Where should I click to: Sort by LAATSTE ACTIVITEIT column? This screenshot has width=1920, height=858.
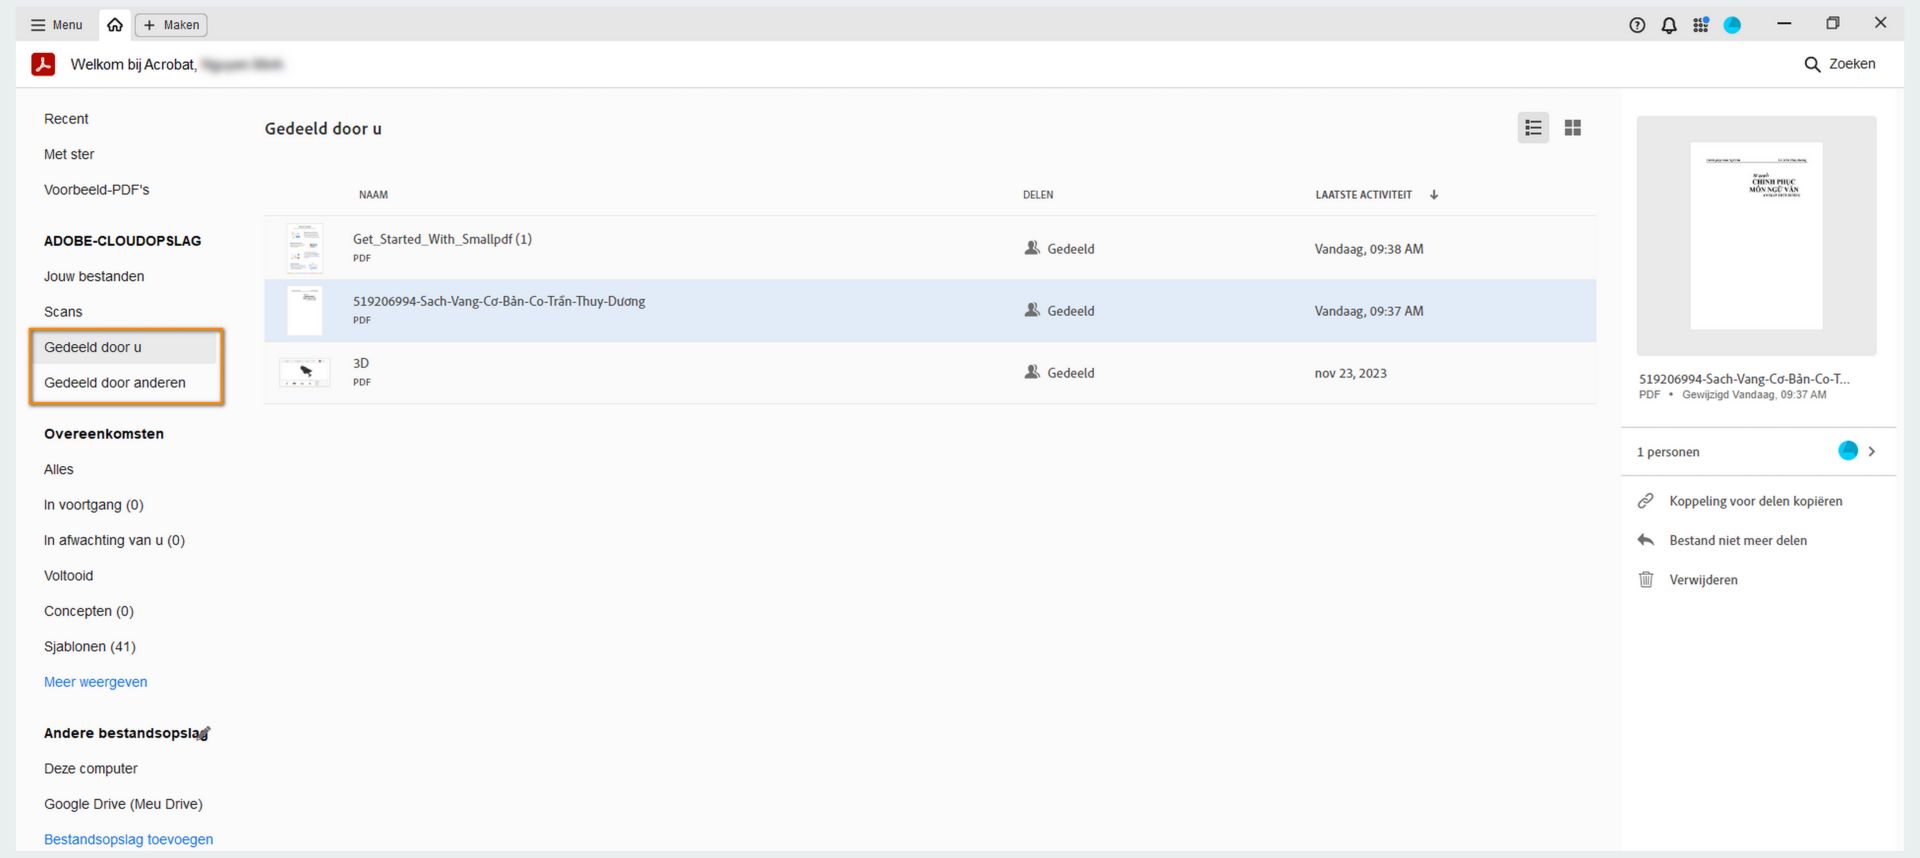coord(1364,195)
